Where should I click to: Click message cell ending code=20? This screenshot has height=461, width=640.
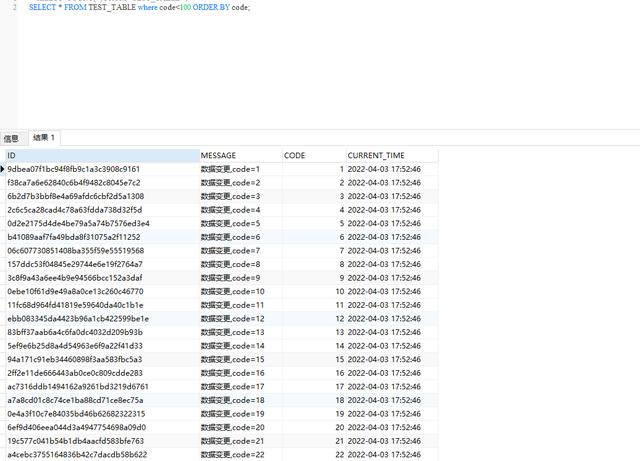coord(240,428)
